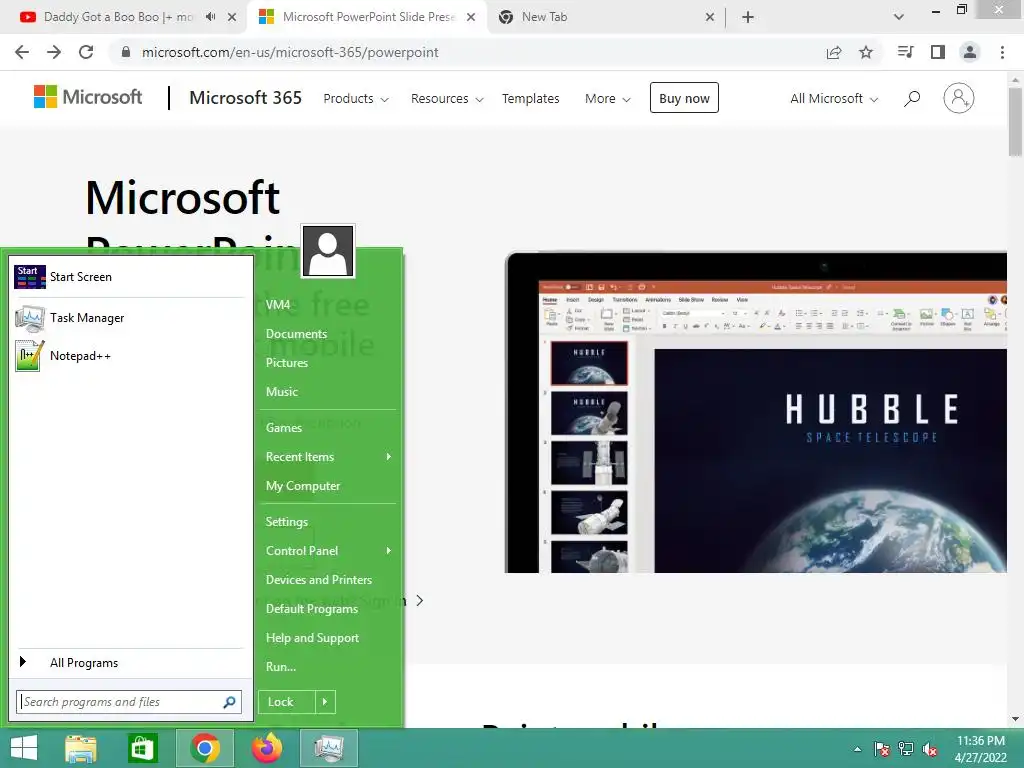1024x768 pixels.
Task: Open the Templates link
Action: (530, 99)
